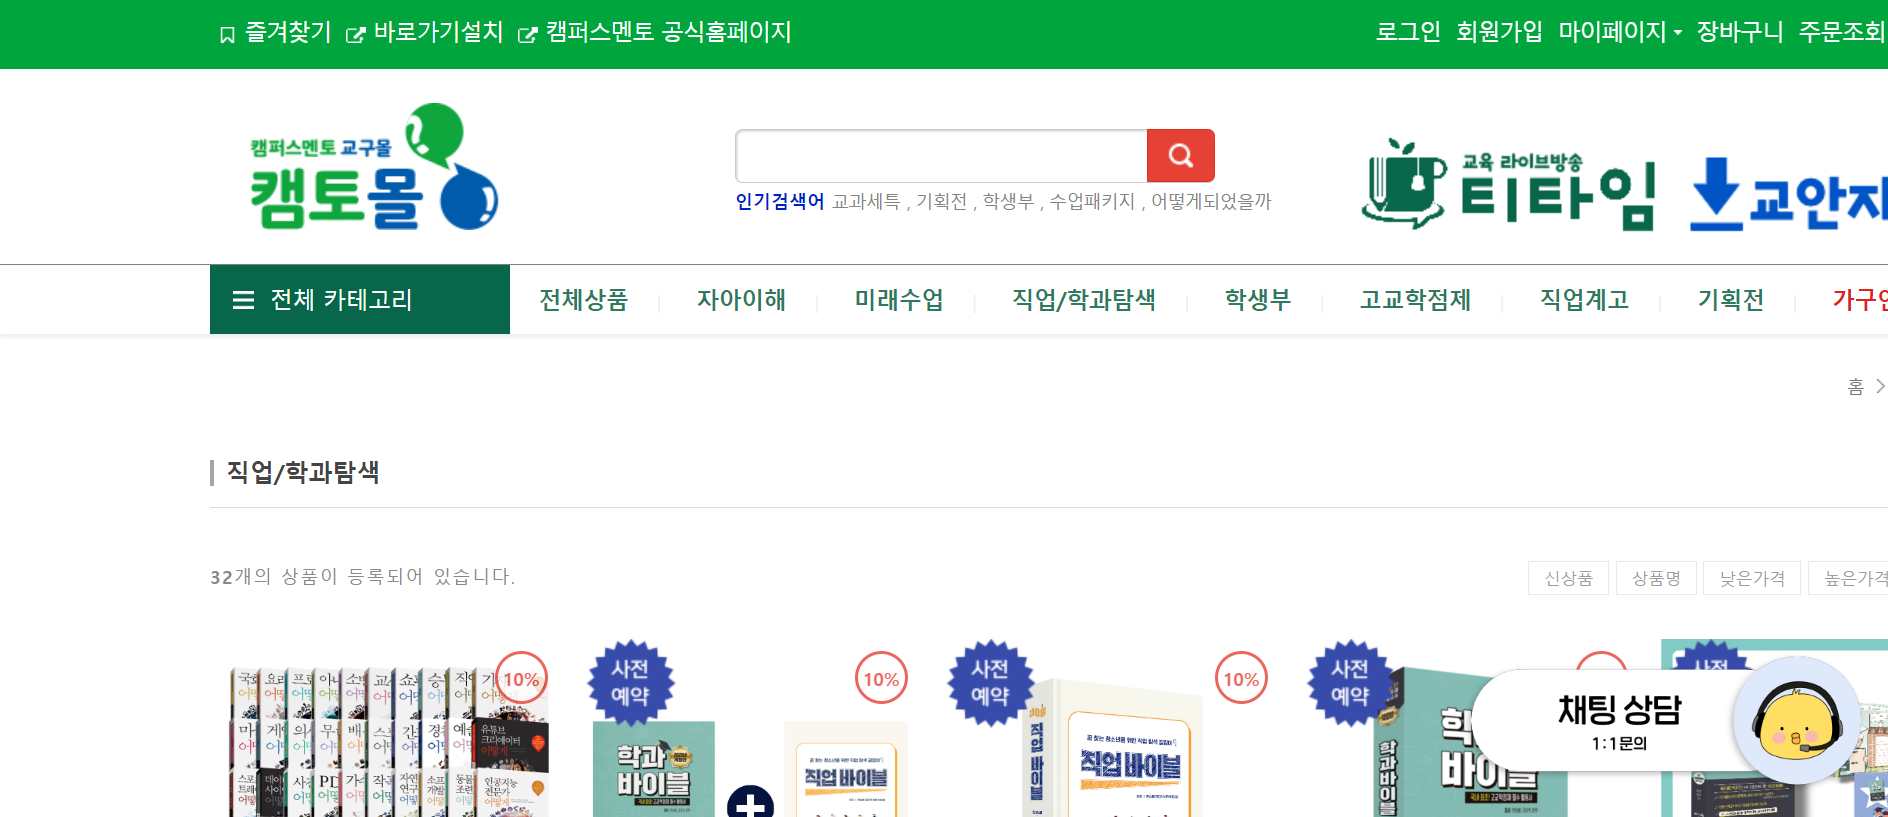Click the 홈 breadcrumb link

[1856, 387]
